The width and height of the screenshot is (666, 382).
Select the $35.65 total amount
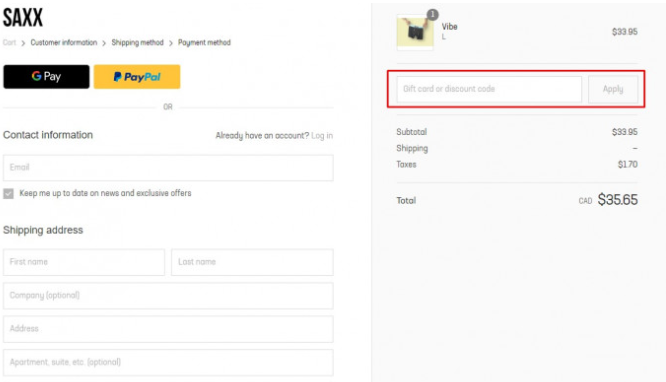(x=618, y=200)
